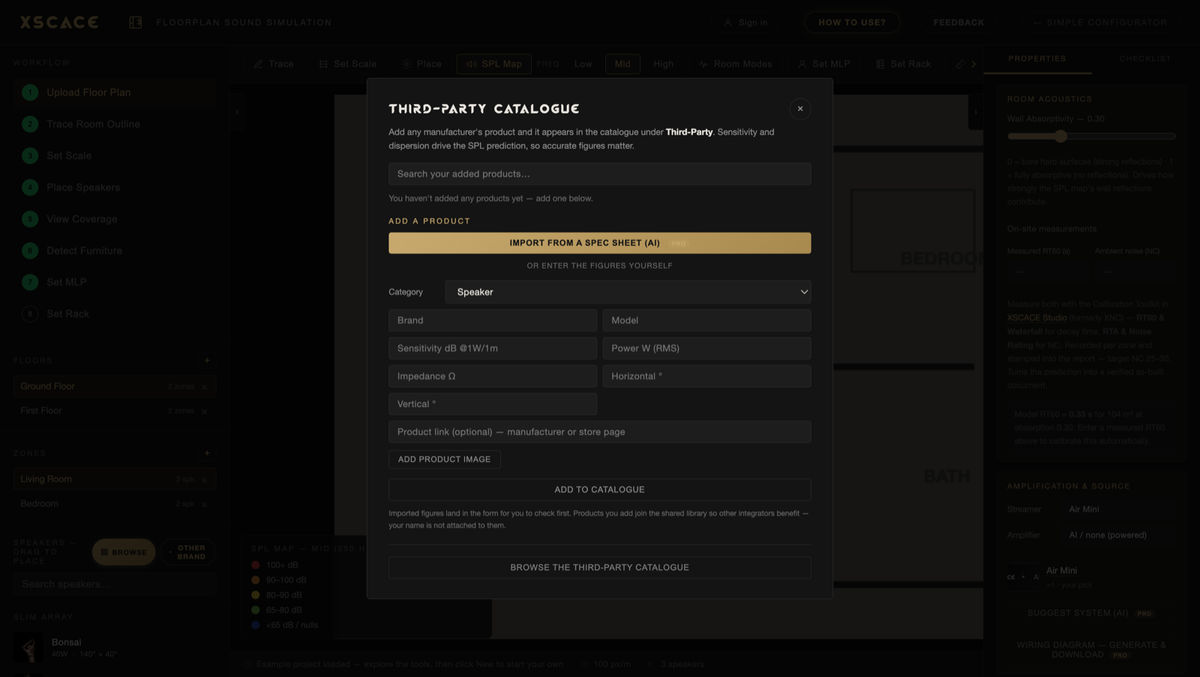
Task: Add a new floor with plus icon
Action: click(207, 360)
